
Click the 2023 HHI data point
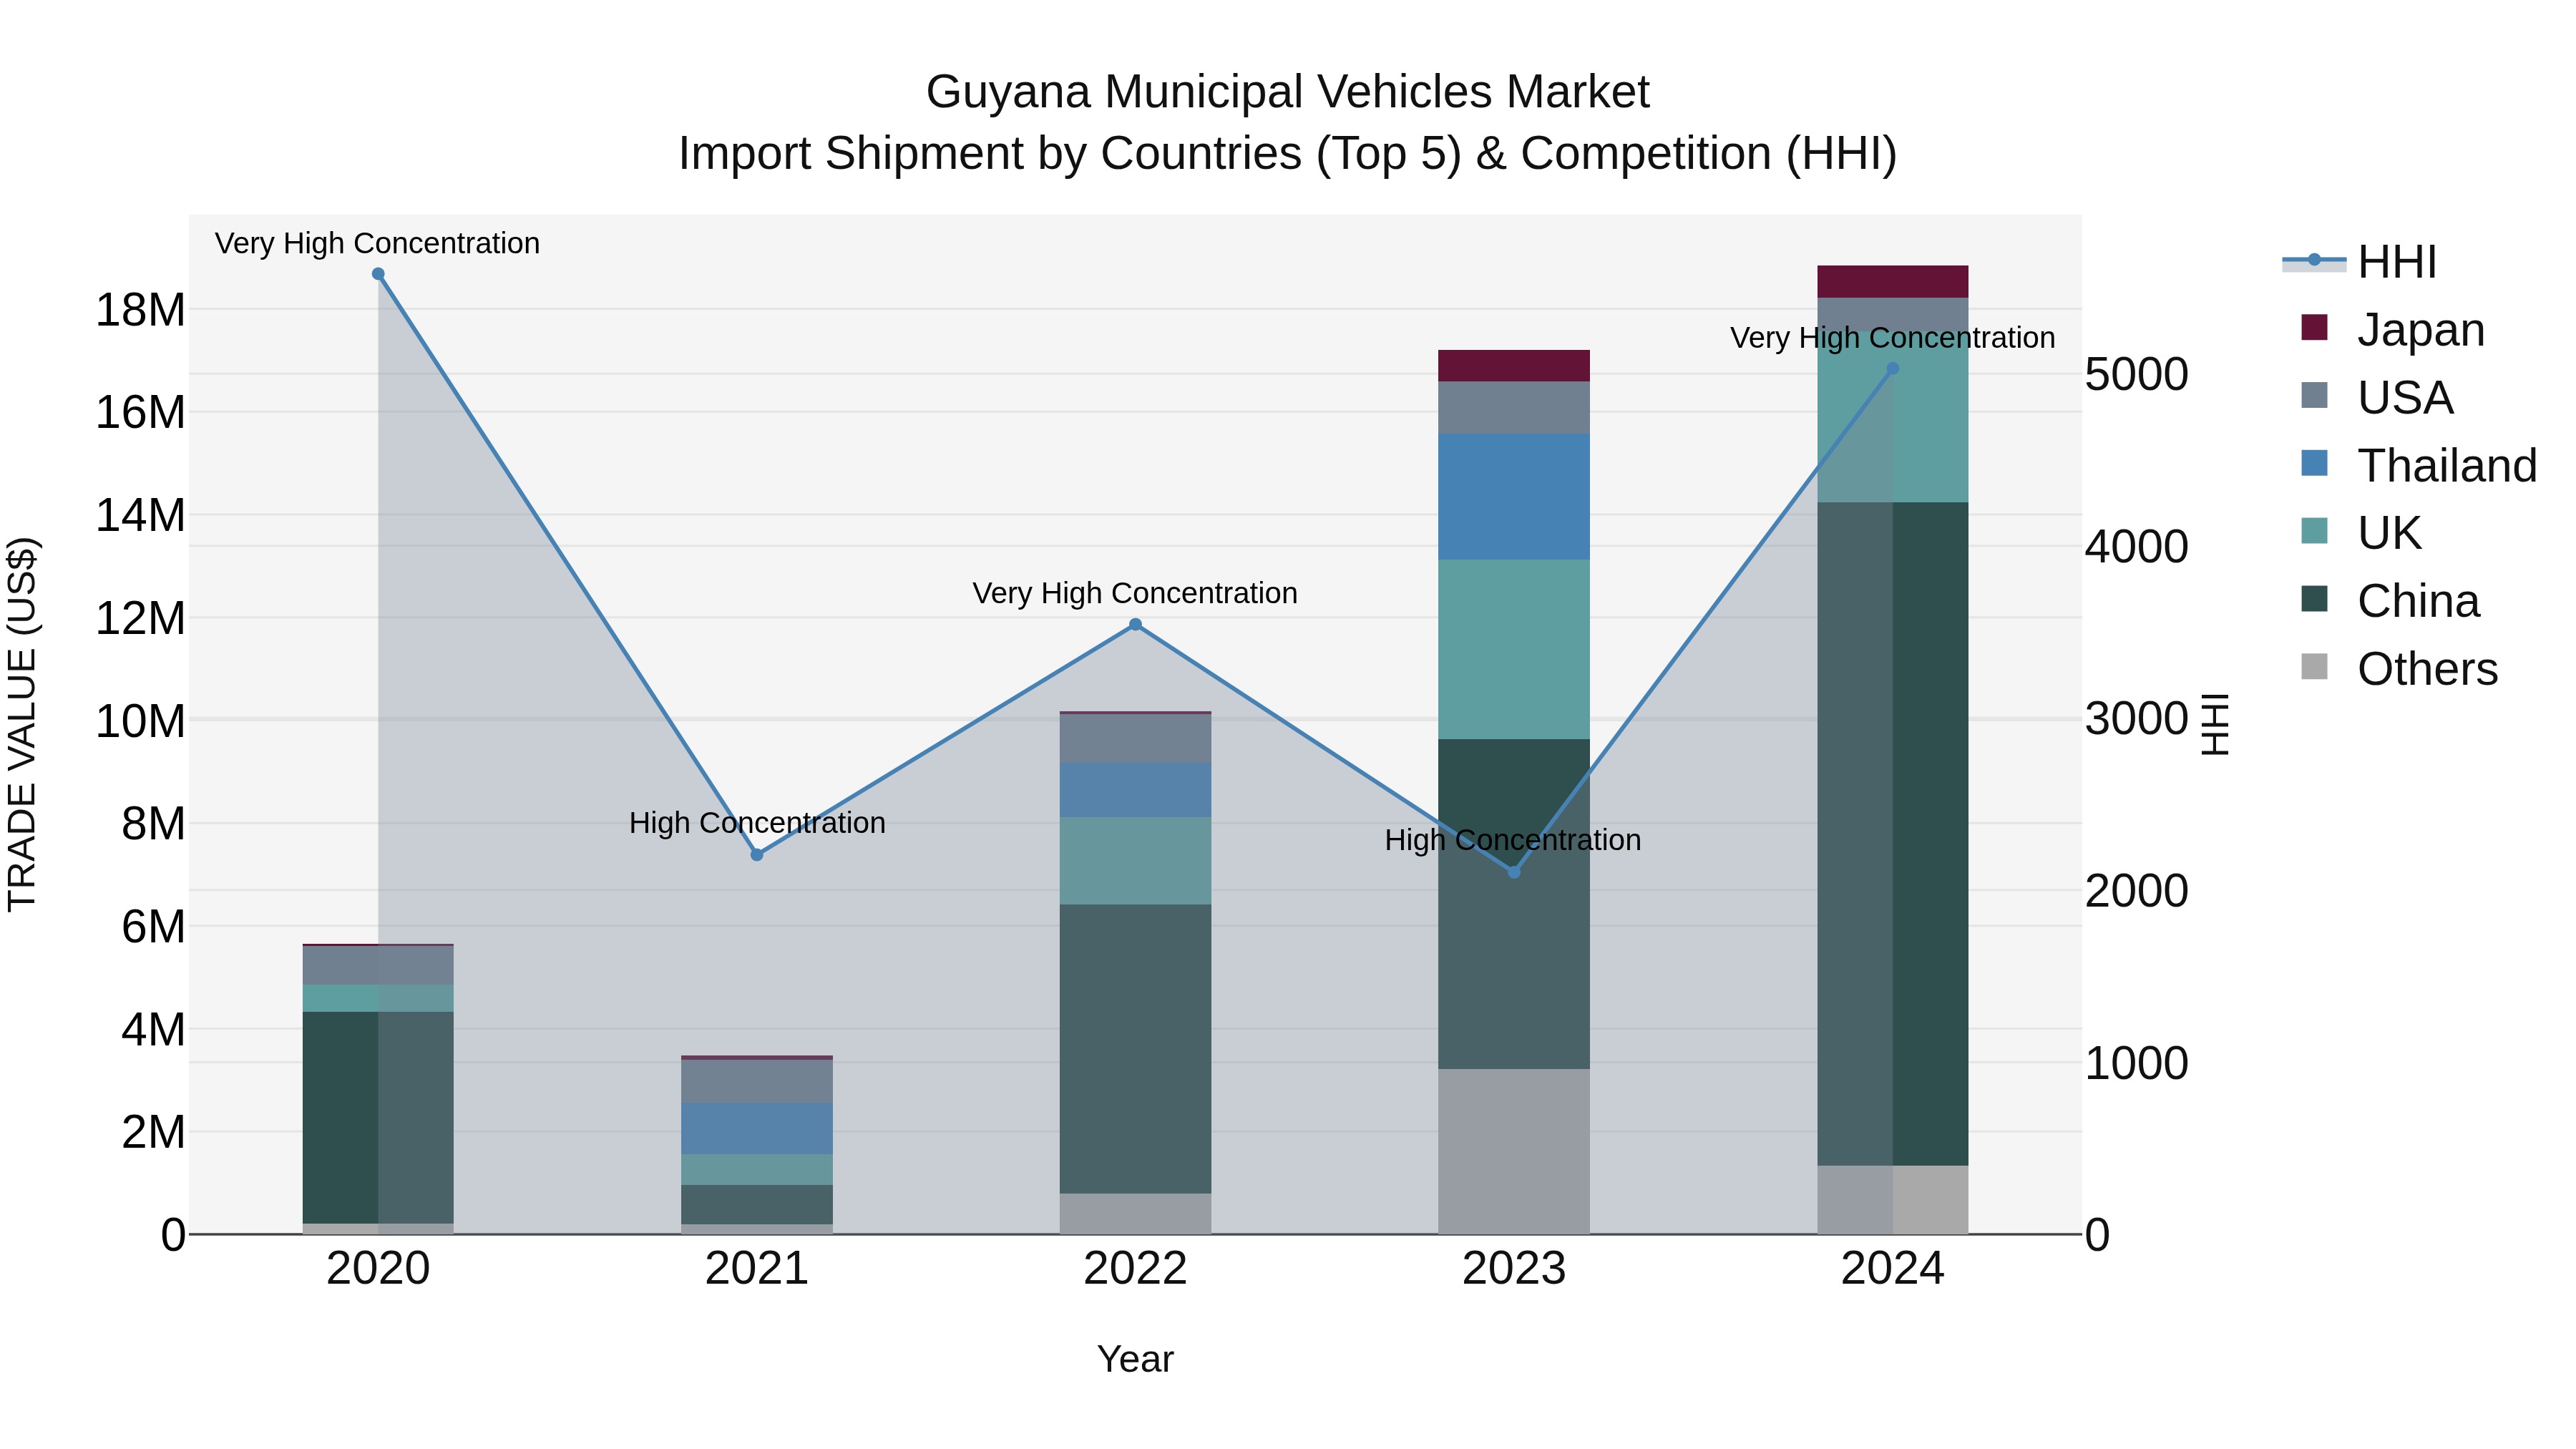point(1514,872)
